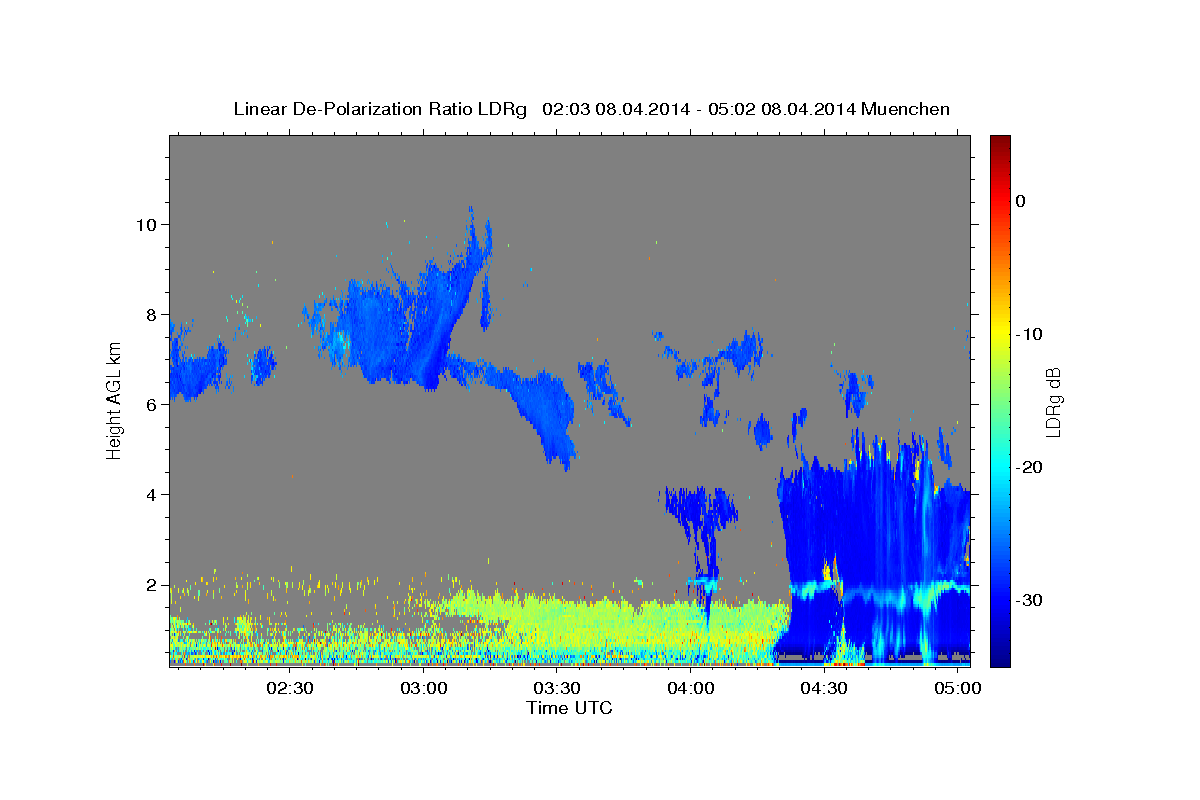The height and width of the screenshot is (800, 1200).
Task: Click the height label '2'
Action: (x=152, y=584)
